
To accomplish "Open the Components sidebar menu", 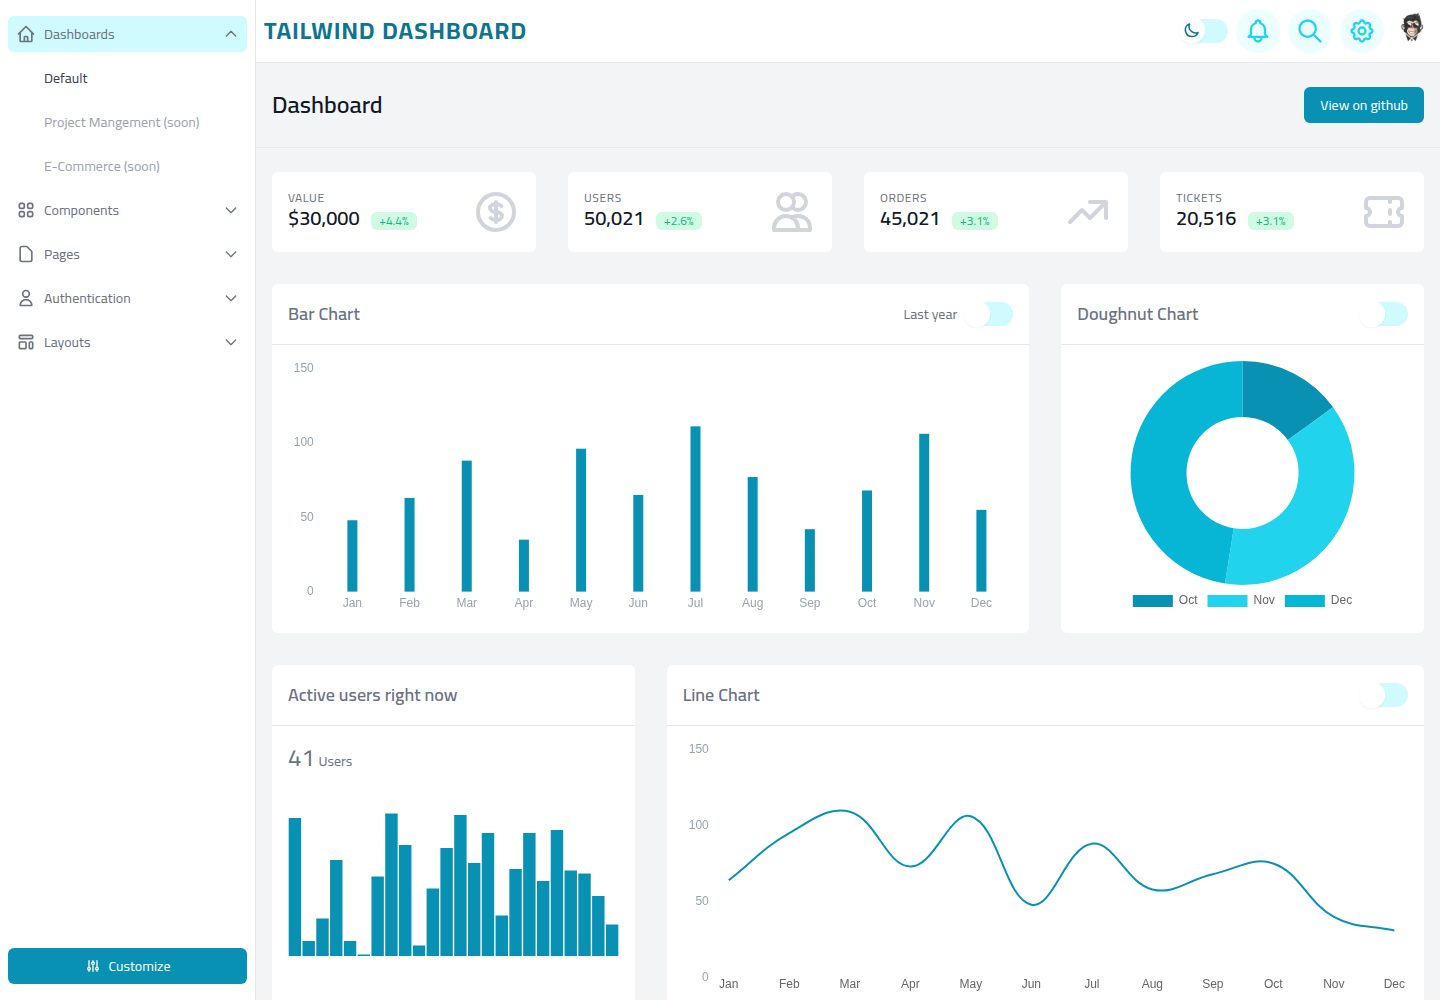I will click(x=127, y=210).
